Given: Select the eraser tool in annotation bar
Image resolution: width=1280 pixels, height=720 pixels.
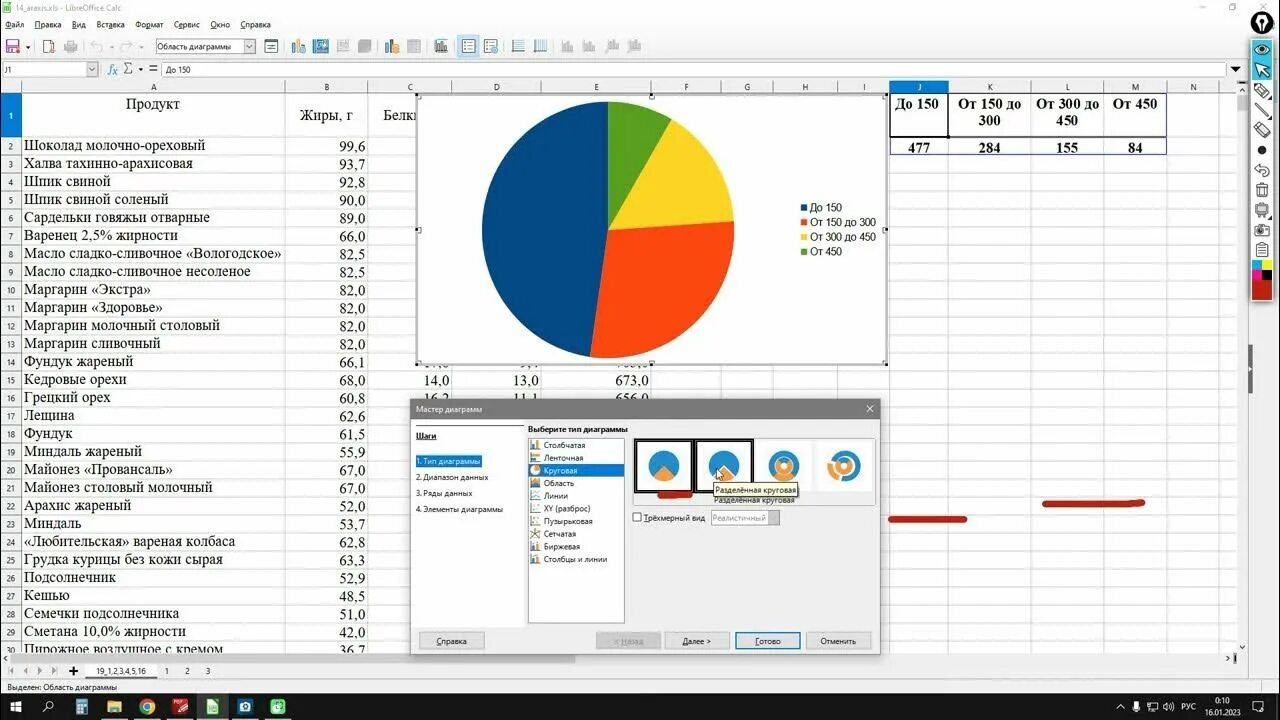Looking at the screenshot, I should (1262, 129).
